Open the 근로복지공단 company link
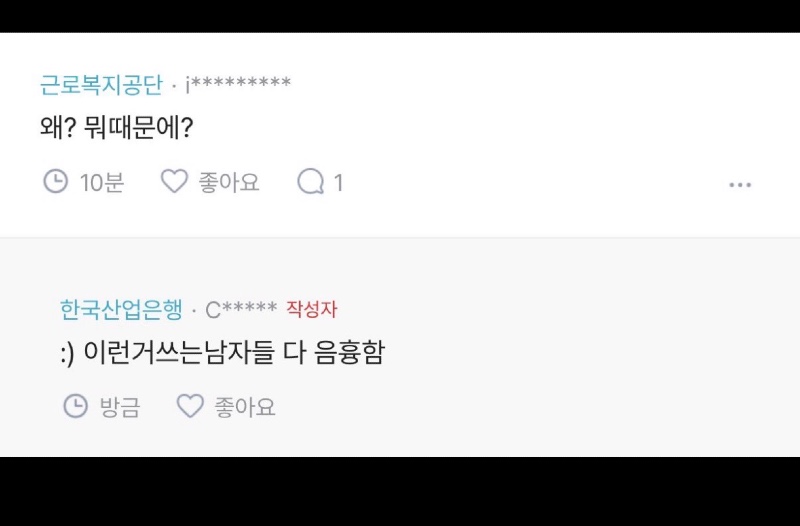The image size is (800, 526). 100,85
